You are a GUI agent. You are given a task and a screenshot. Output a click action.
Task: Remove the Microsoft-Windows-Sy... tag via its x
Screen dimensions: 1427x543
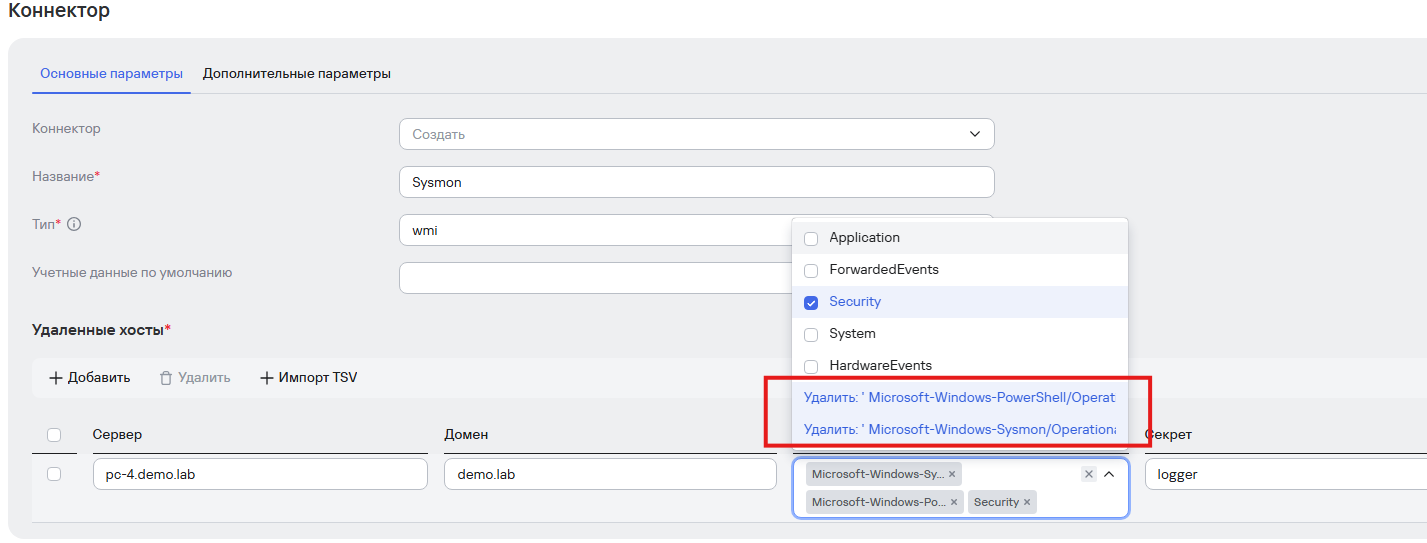coord(952,474)
